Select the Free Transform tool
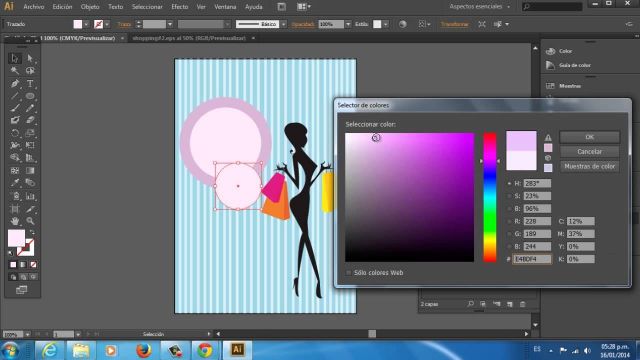 [x=30, y=145]
